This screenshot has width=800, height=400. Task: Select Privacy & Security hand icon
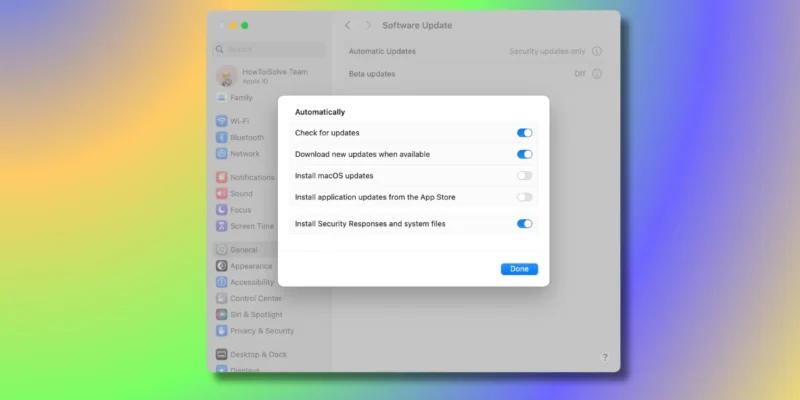pyautogui.click(x=221, y=331)
